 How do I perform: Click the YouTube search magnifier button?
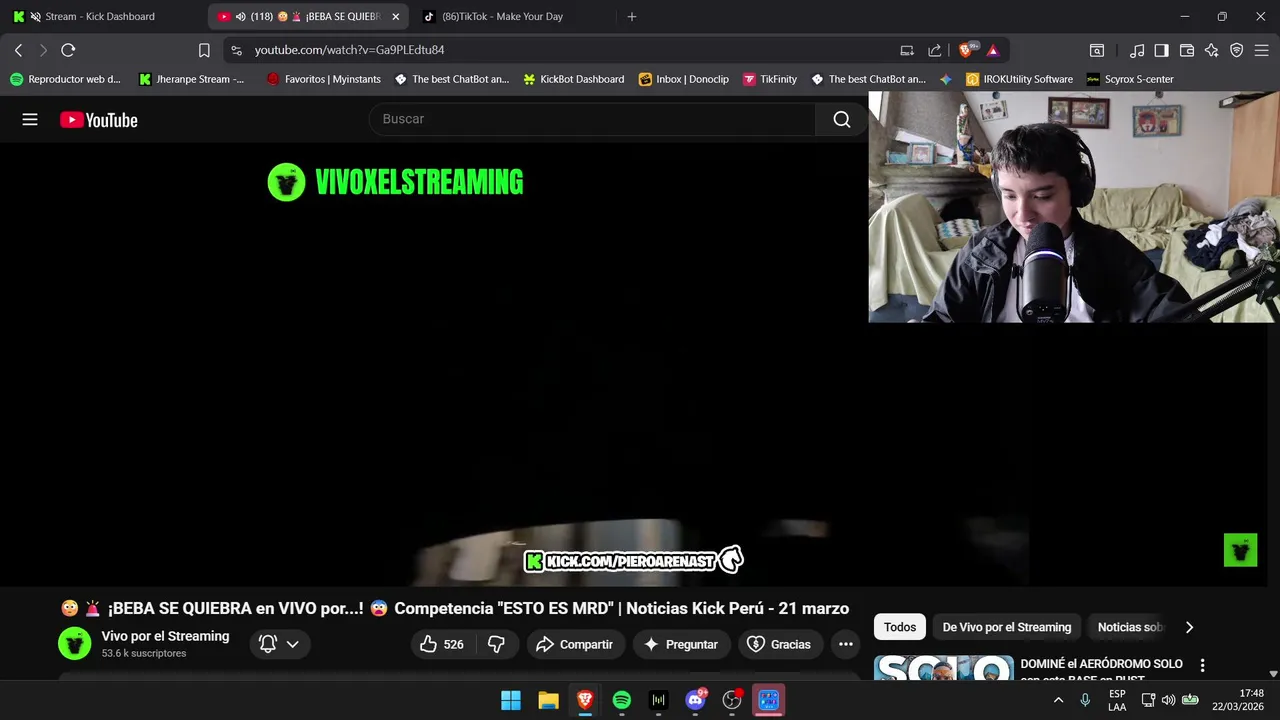point(842,119)
